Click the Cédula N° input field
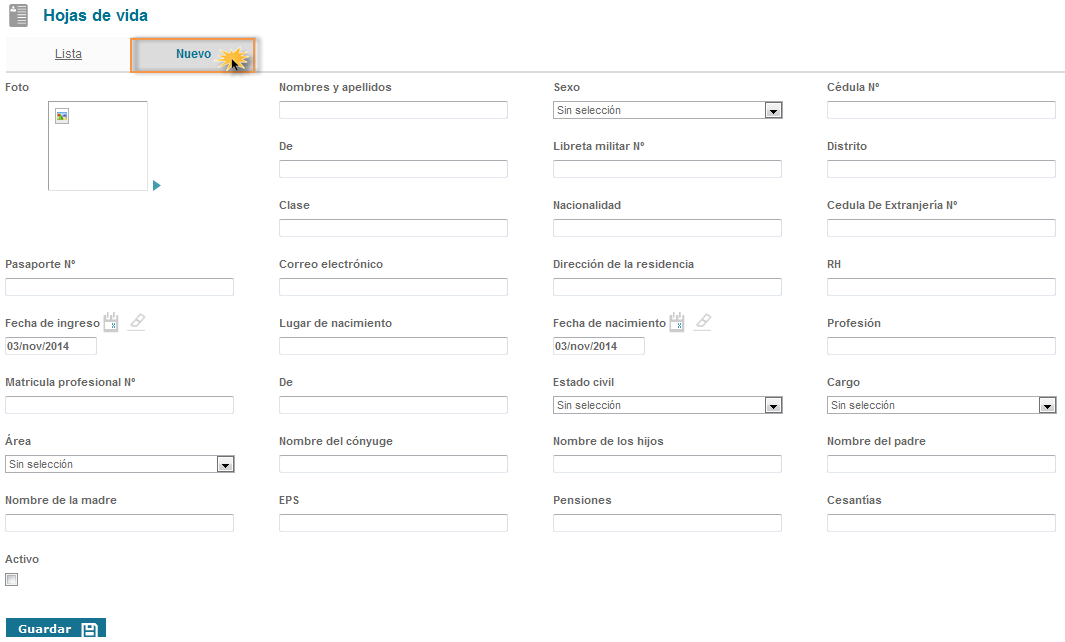This screenshot has height=642, width=1065. (x=941, y=110)
